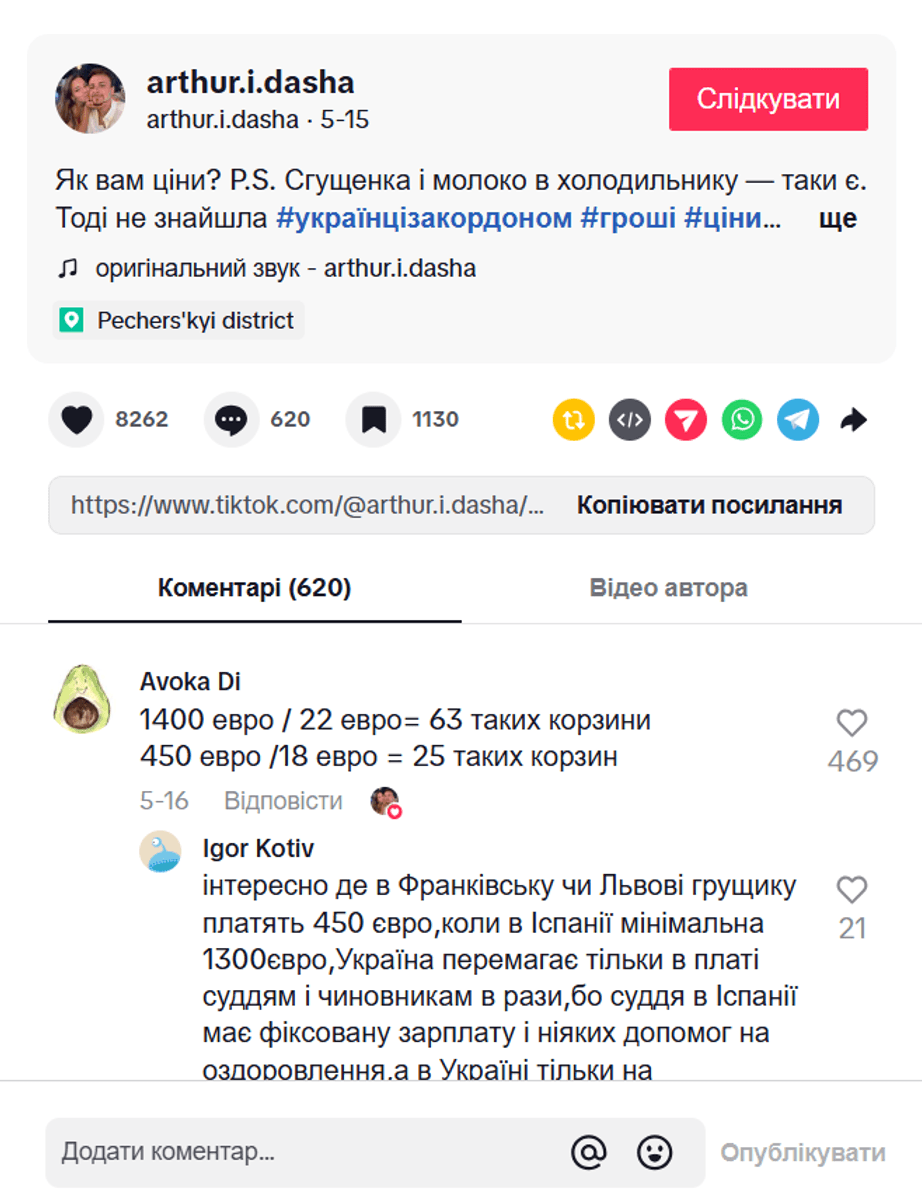Image resolution: width=922 pixels, height=1200 pixels.
Task: Open the embed code icon
Action: 628,420
